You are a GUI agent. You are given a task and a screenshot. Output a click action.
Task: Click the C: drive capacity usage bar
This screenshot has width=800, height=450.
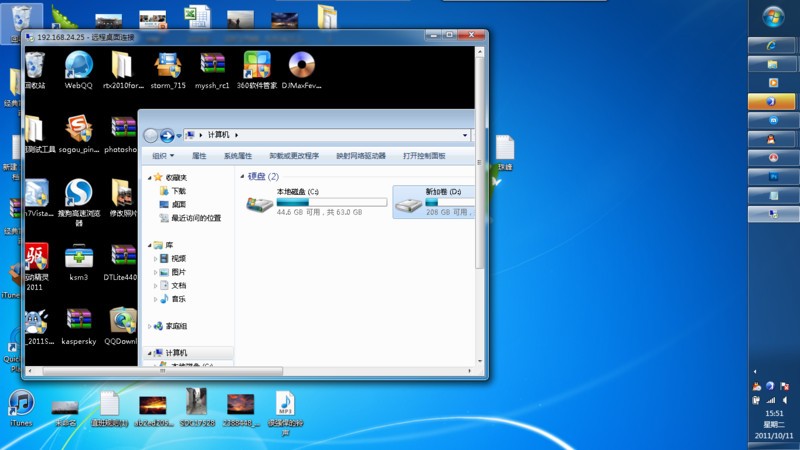(332, 203)
